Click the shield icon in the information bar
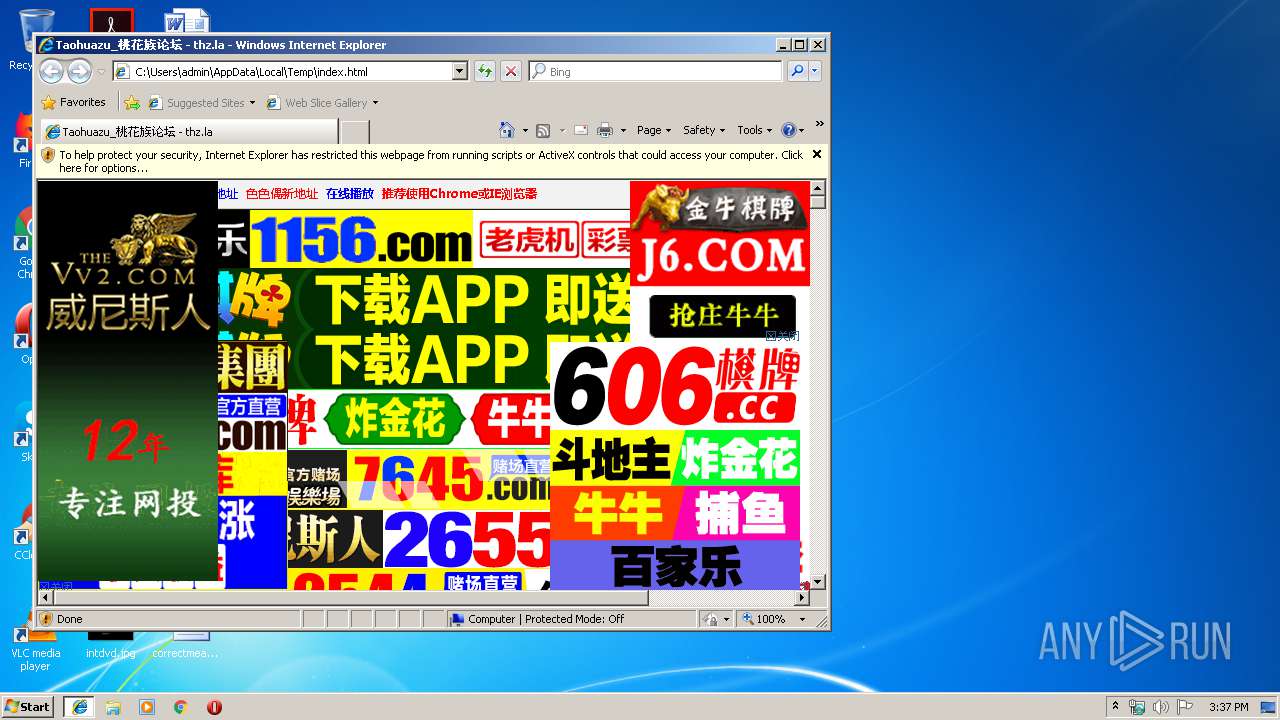The height and width of the screenshot is (720, 1280). pos(48,155)
